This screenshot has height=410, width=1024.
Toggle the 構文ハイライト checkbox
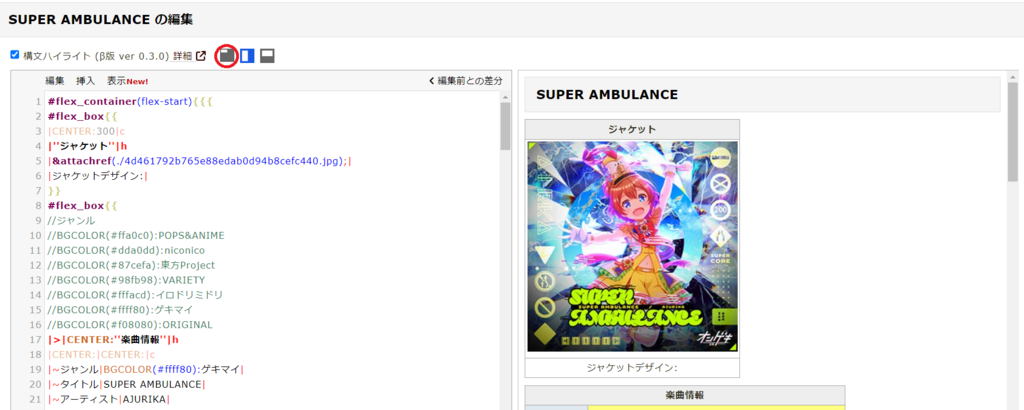(15, 55)
